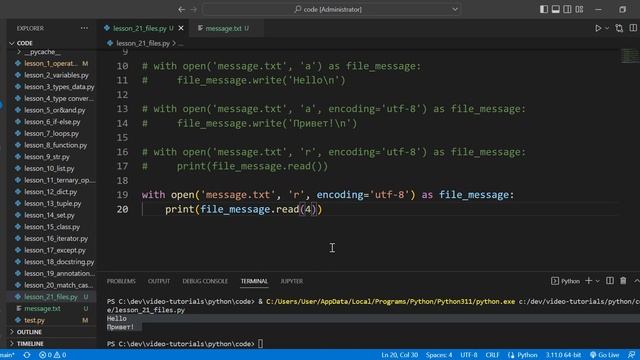Open lesson_6_if-else.py in Explorer
Viewport: 640px width, 360px height.
51,122
